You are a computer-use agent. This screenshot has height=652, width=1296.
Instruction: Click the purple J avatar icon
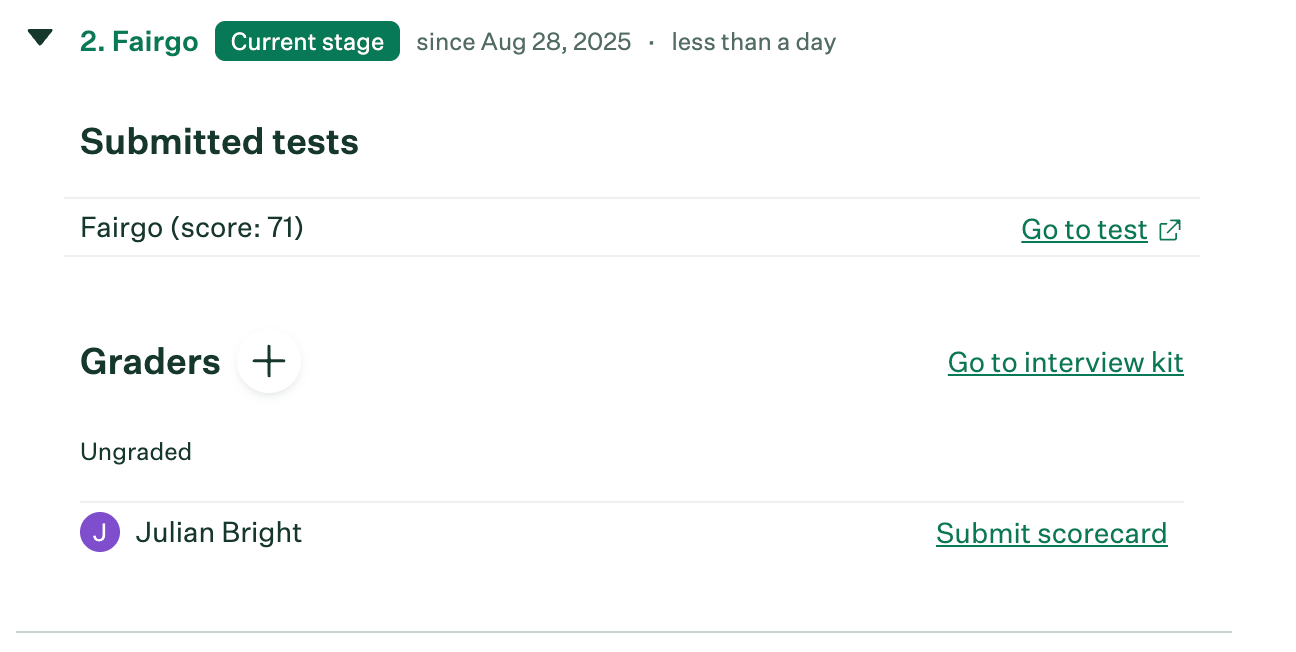pos(99,533)
